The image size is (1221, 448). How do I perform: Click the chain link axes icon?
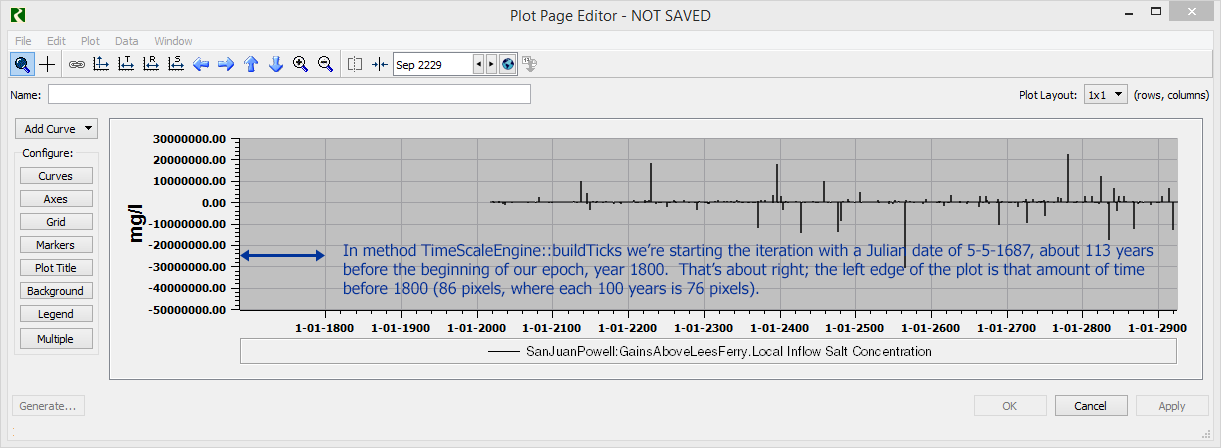point(77,64)
